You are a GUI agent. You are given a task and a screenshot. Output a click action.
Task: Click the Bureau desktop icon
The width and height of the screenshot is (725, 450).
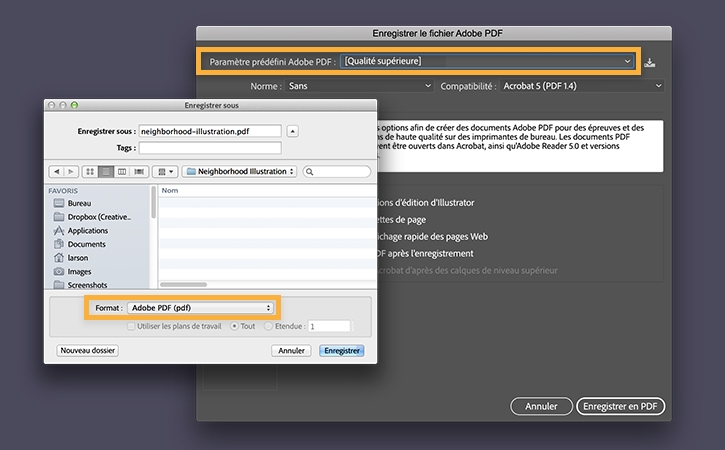[59, 203]
